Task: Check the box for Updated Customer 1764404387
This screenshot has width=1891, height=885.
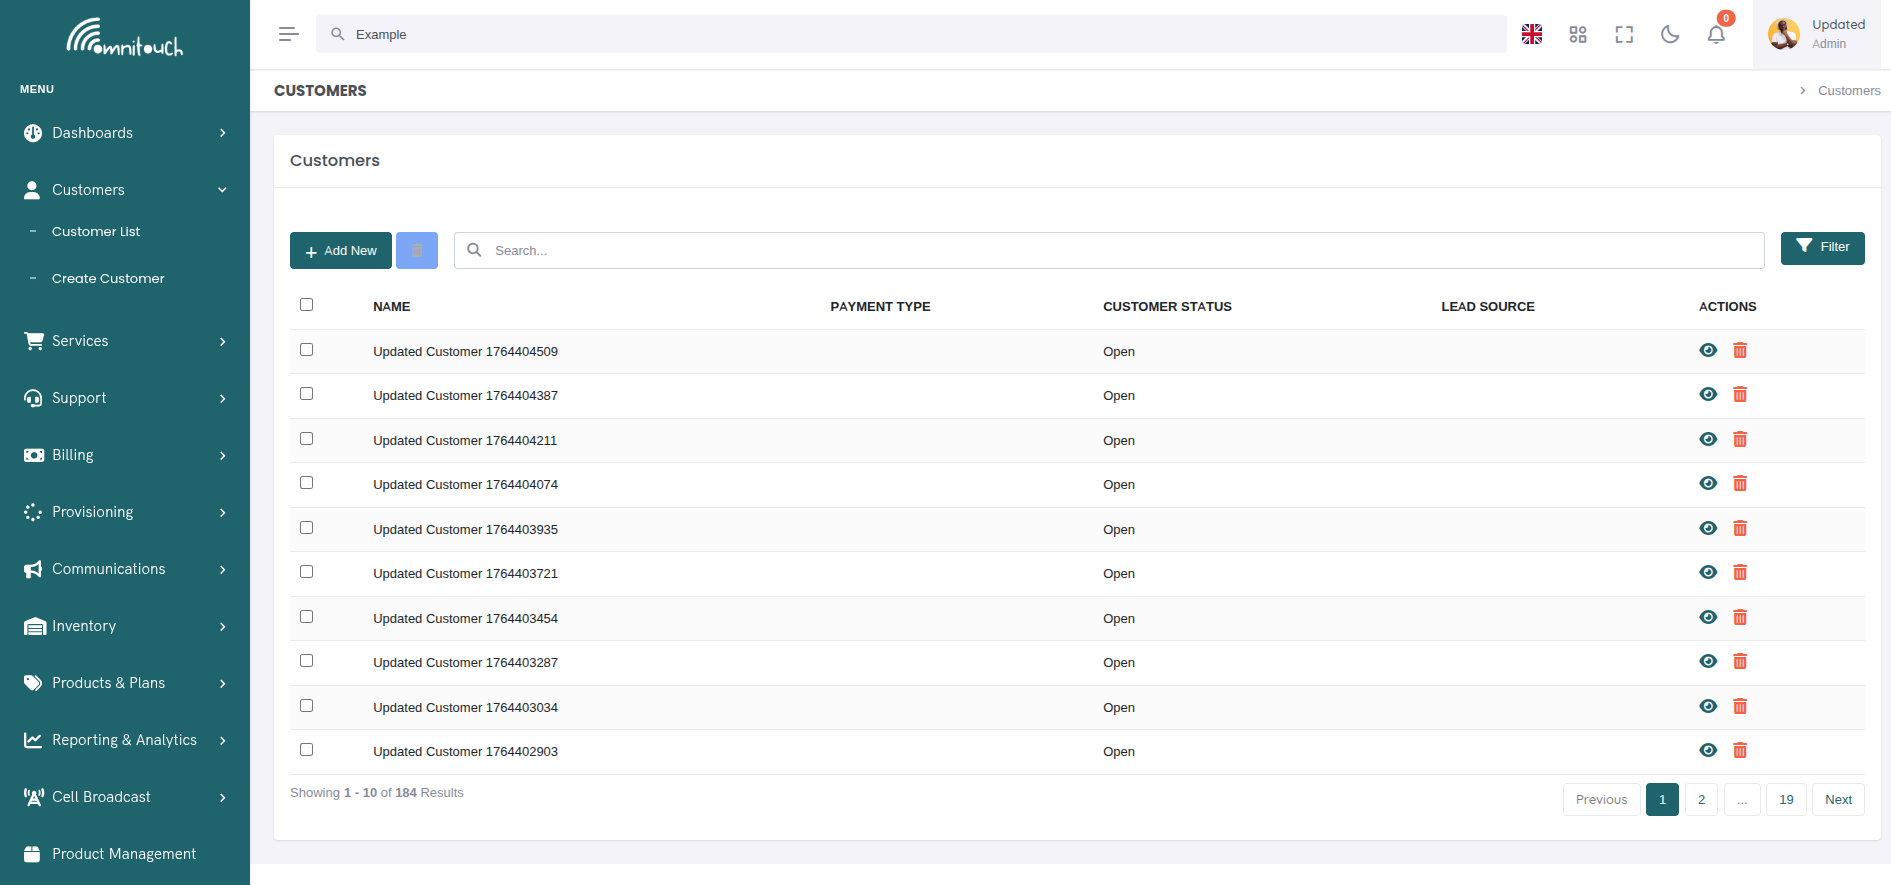Action: pos(306,394)
